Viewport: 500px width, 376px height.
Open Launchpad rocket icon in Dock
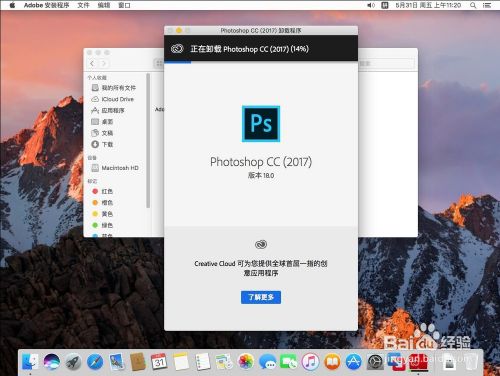(73, 362)
